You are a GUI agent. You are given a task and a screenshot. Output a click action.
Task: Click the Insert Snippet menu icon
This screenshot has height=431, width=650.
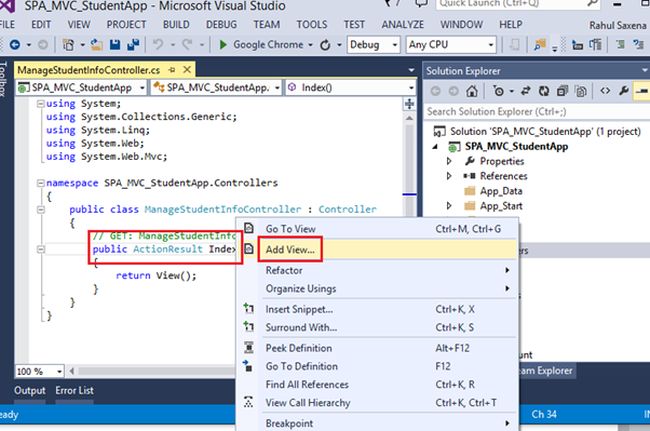pyautogui.click(x=249, y=309)
